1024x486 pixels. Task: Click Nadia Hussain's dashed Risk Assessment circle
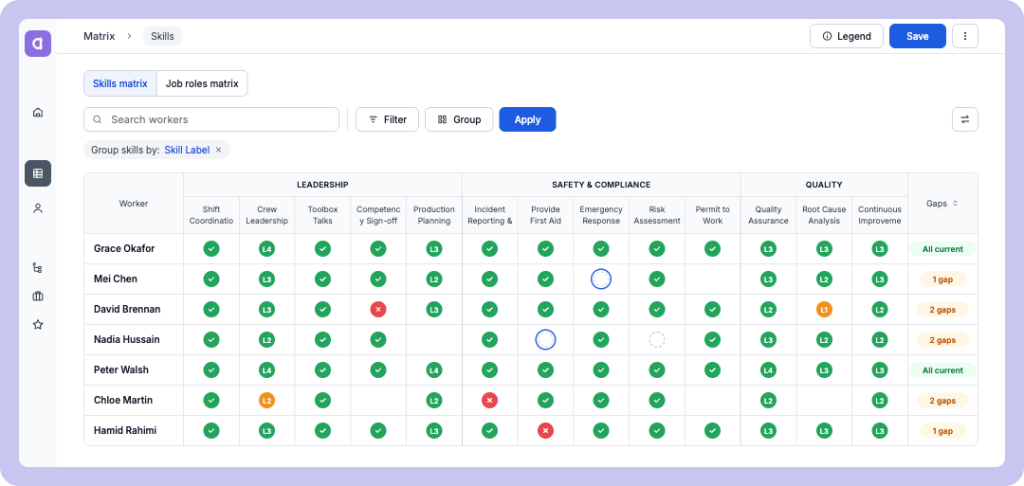pos(657,340)
